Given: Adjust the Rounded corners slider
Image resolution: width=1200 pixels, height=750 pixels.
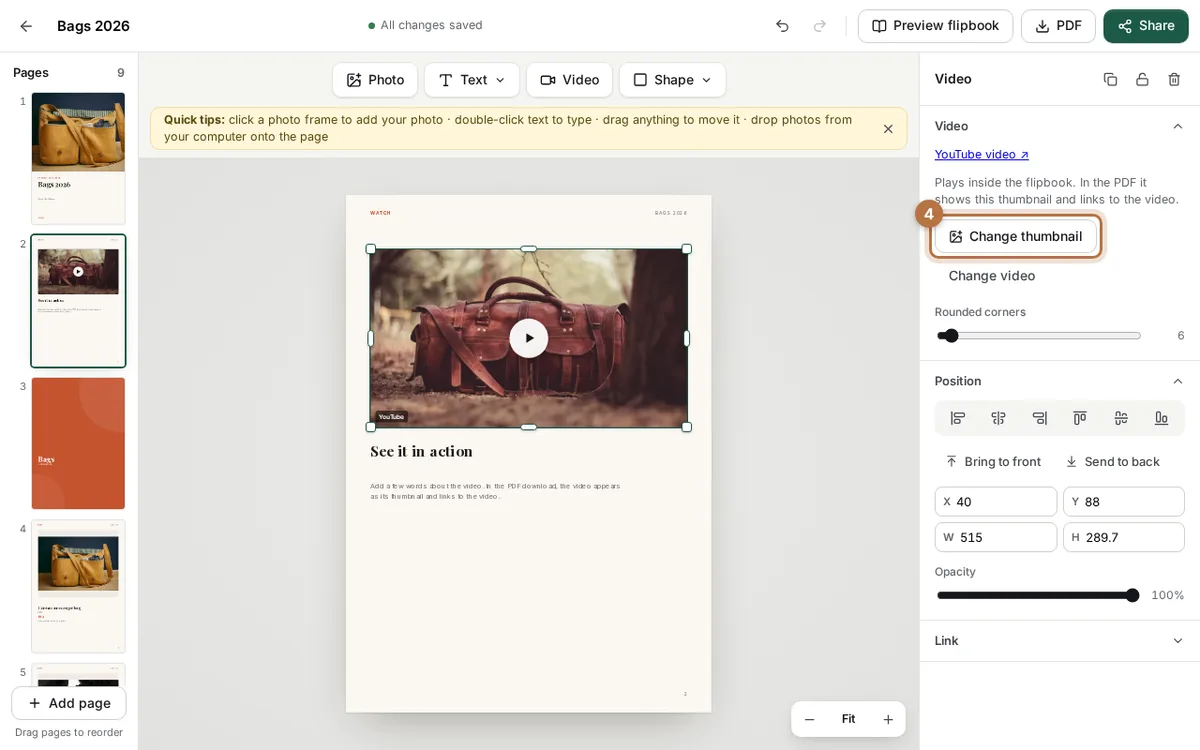Looking at the screenshot, I should 1039,336.
